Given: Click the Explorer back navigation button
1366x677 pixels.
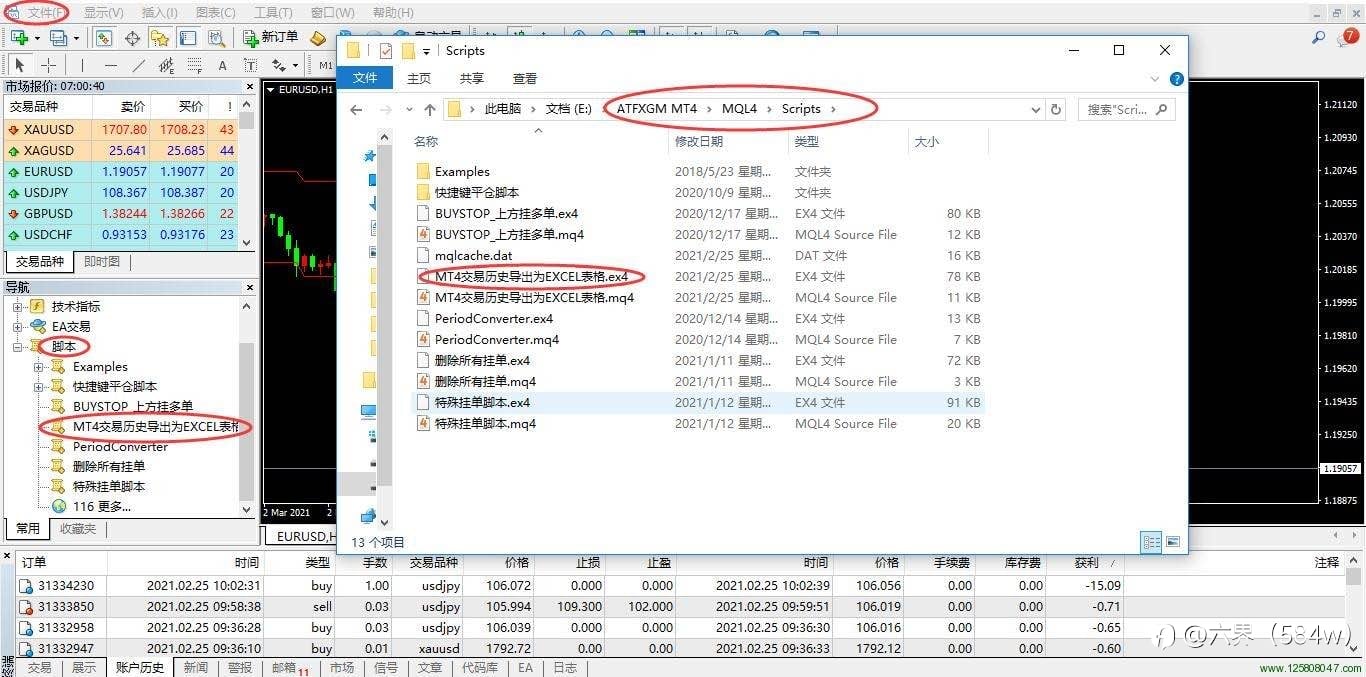Looking at the screenshot, I should point(357,110).
